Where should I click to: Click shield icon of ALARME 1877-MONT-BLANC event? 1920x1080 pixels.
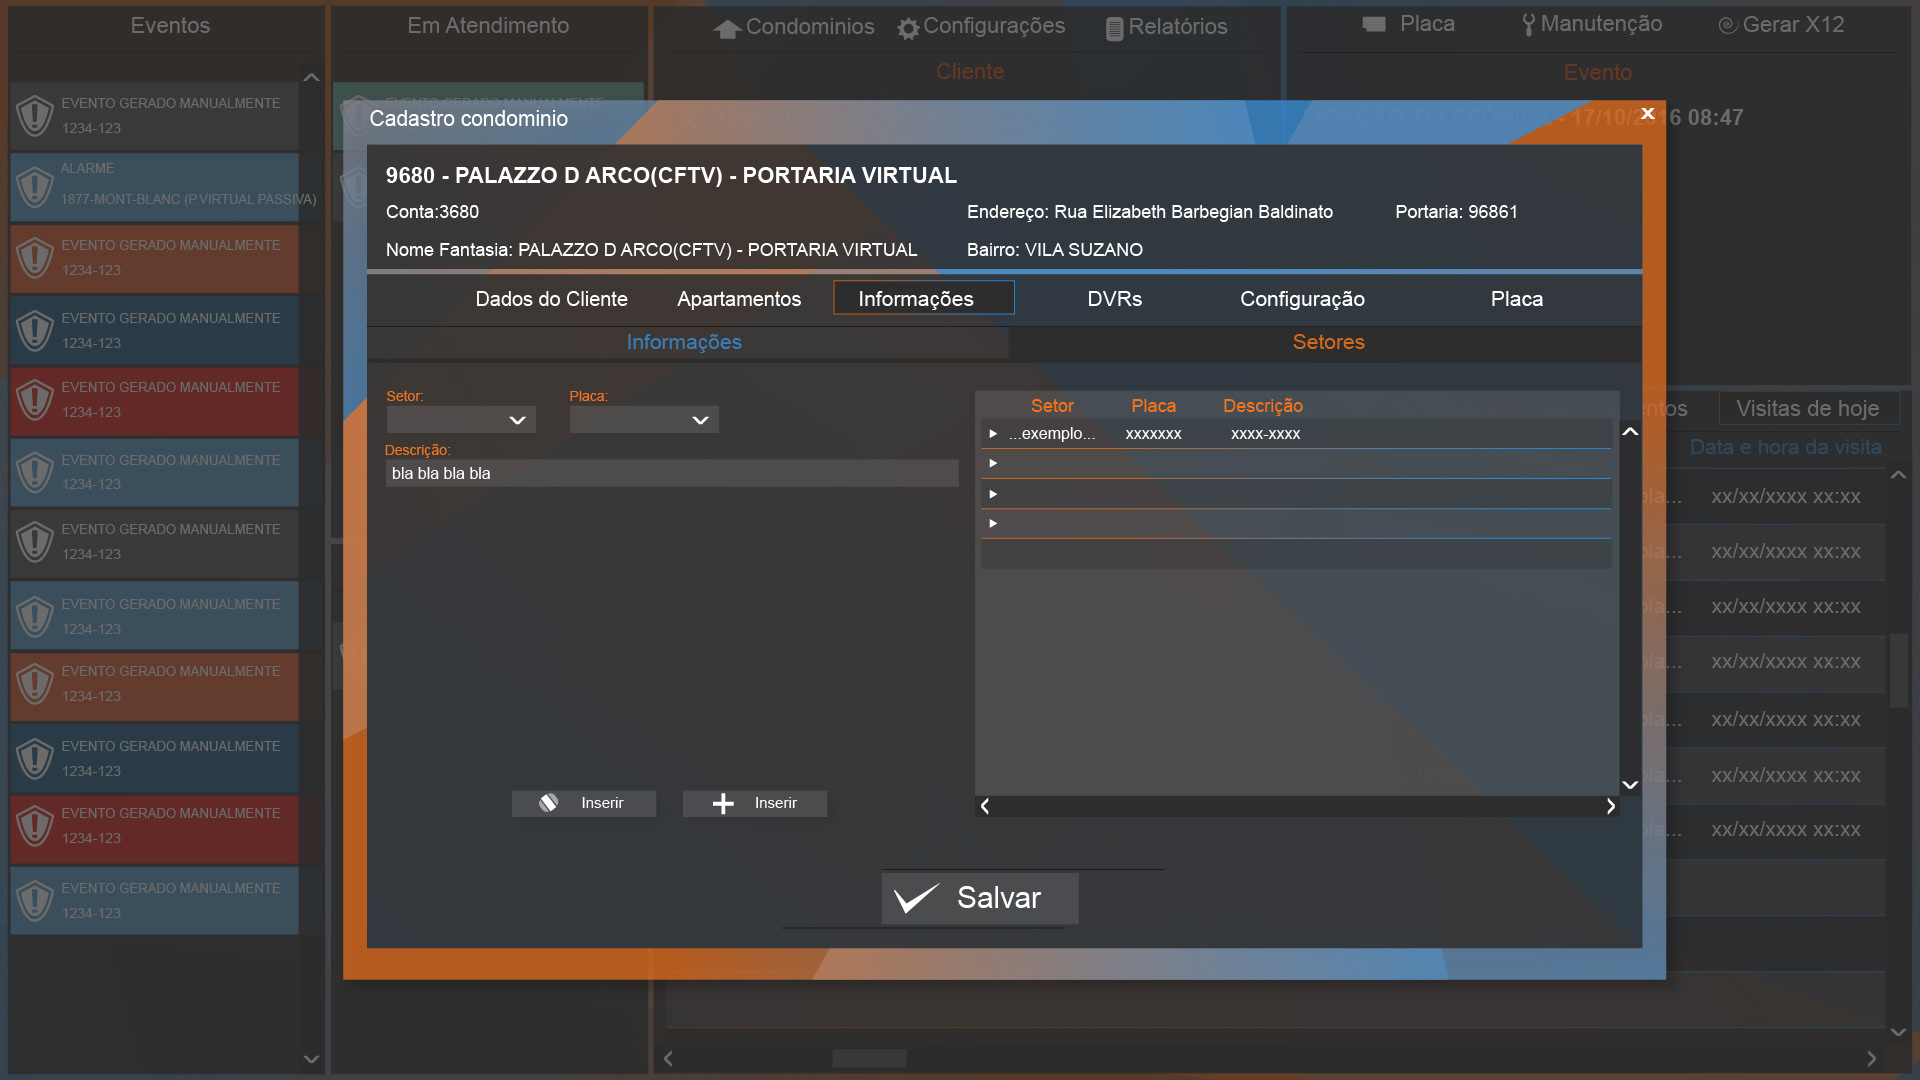tap(35, 186)
